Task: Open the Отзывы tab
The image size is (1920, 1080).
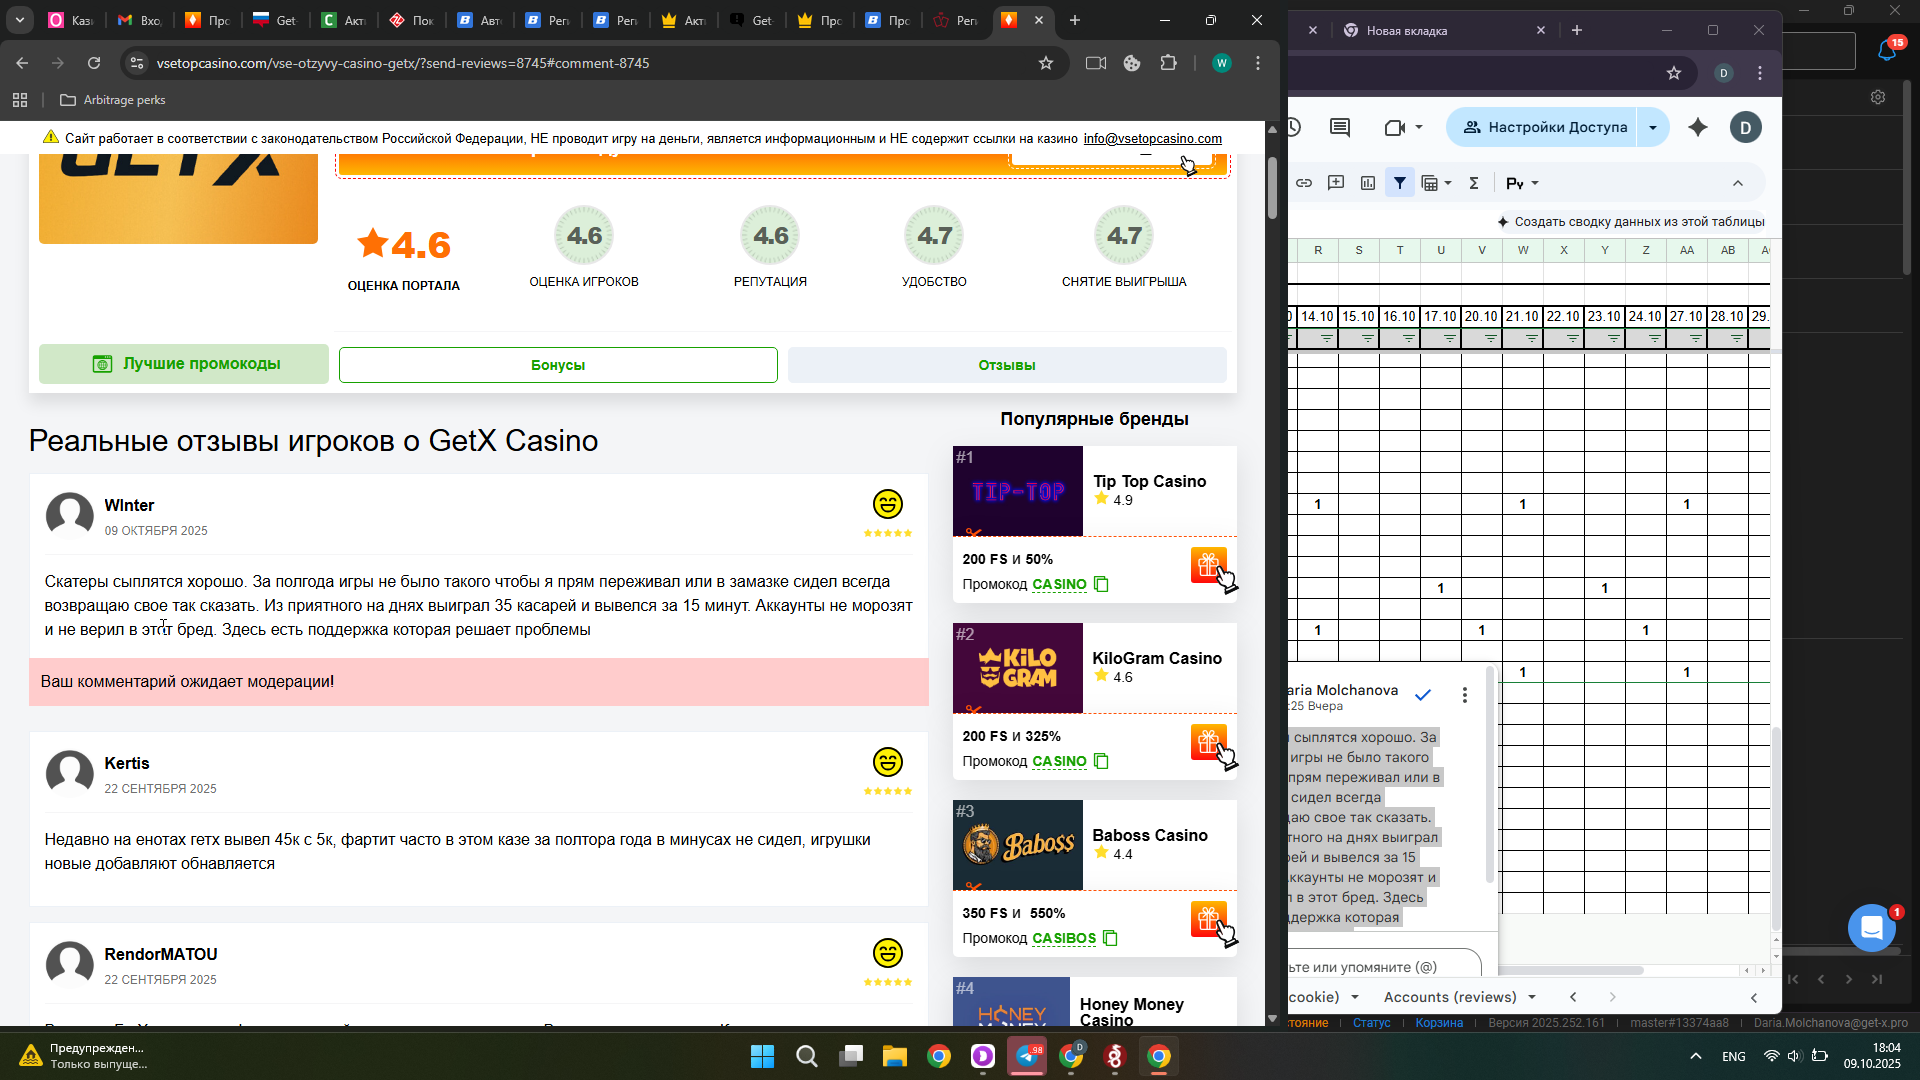Action: click(1006, 365)
